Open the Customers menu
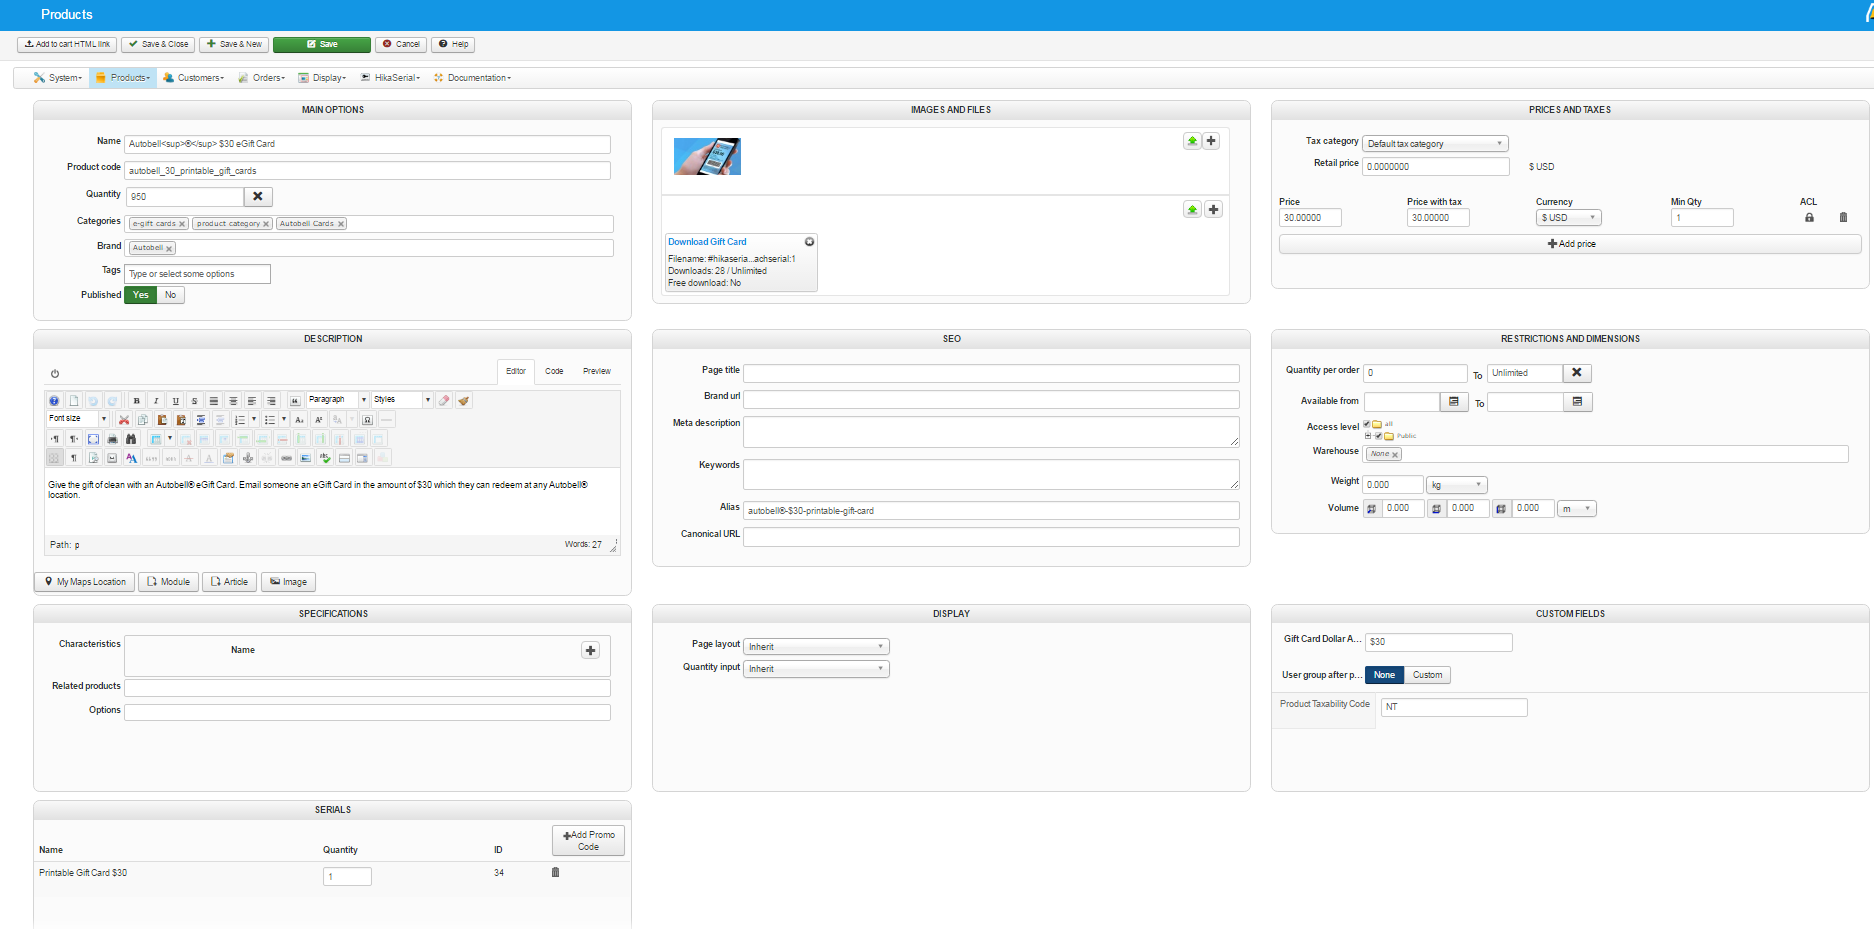Screen dimensions: 1874x929 [193, 78]
